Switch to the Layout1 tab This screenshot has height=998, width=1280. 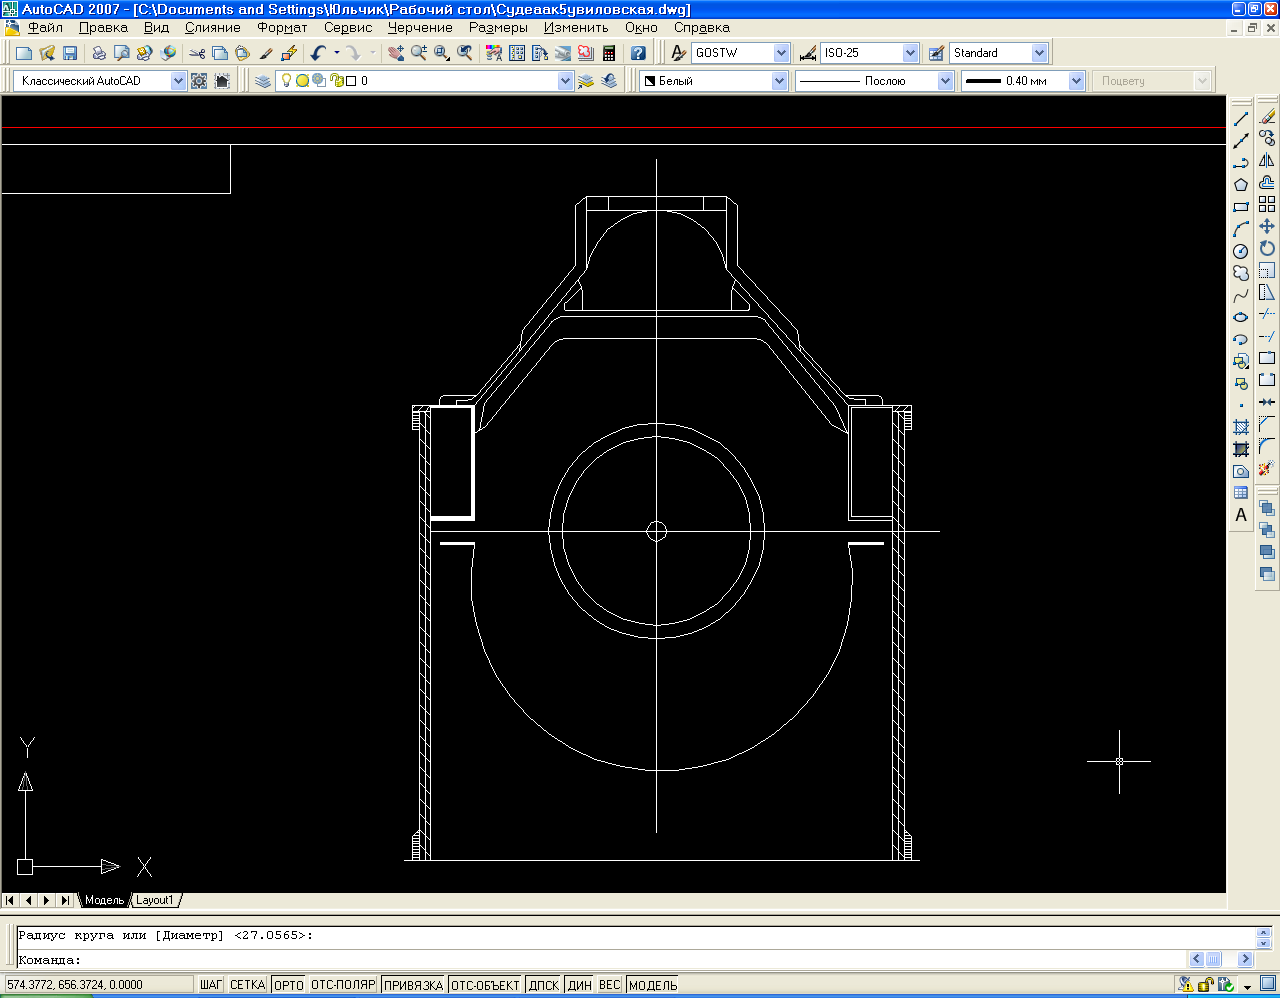pos(155,900)
